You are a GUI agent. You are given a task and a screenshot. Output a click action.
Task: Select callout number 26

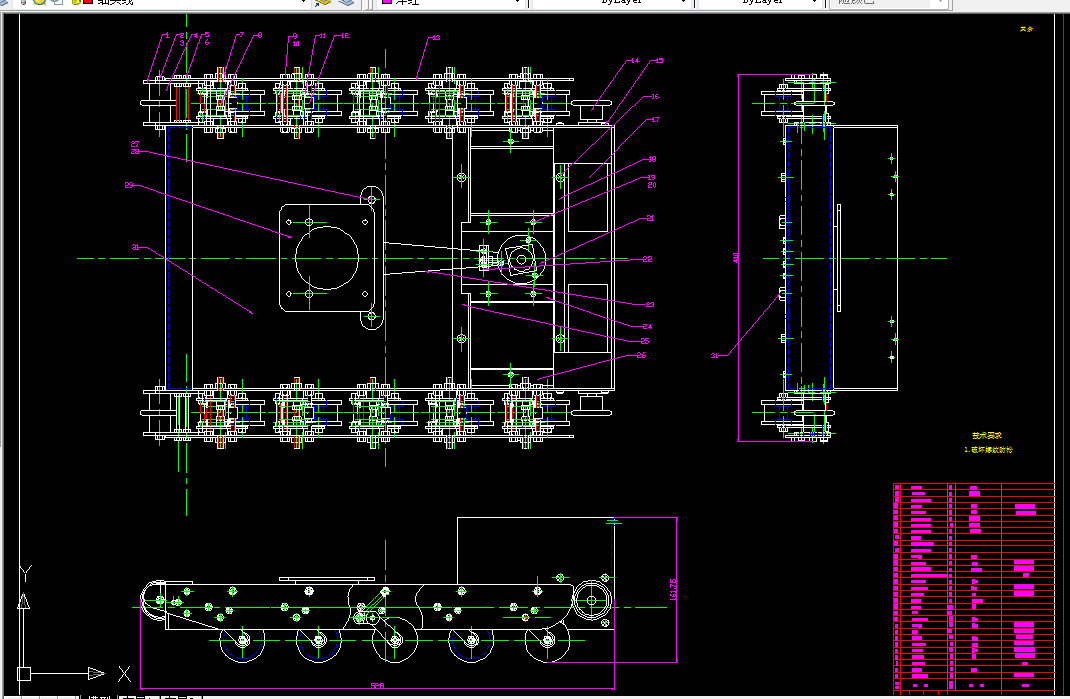641,355
